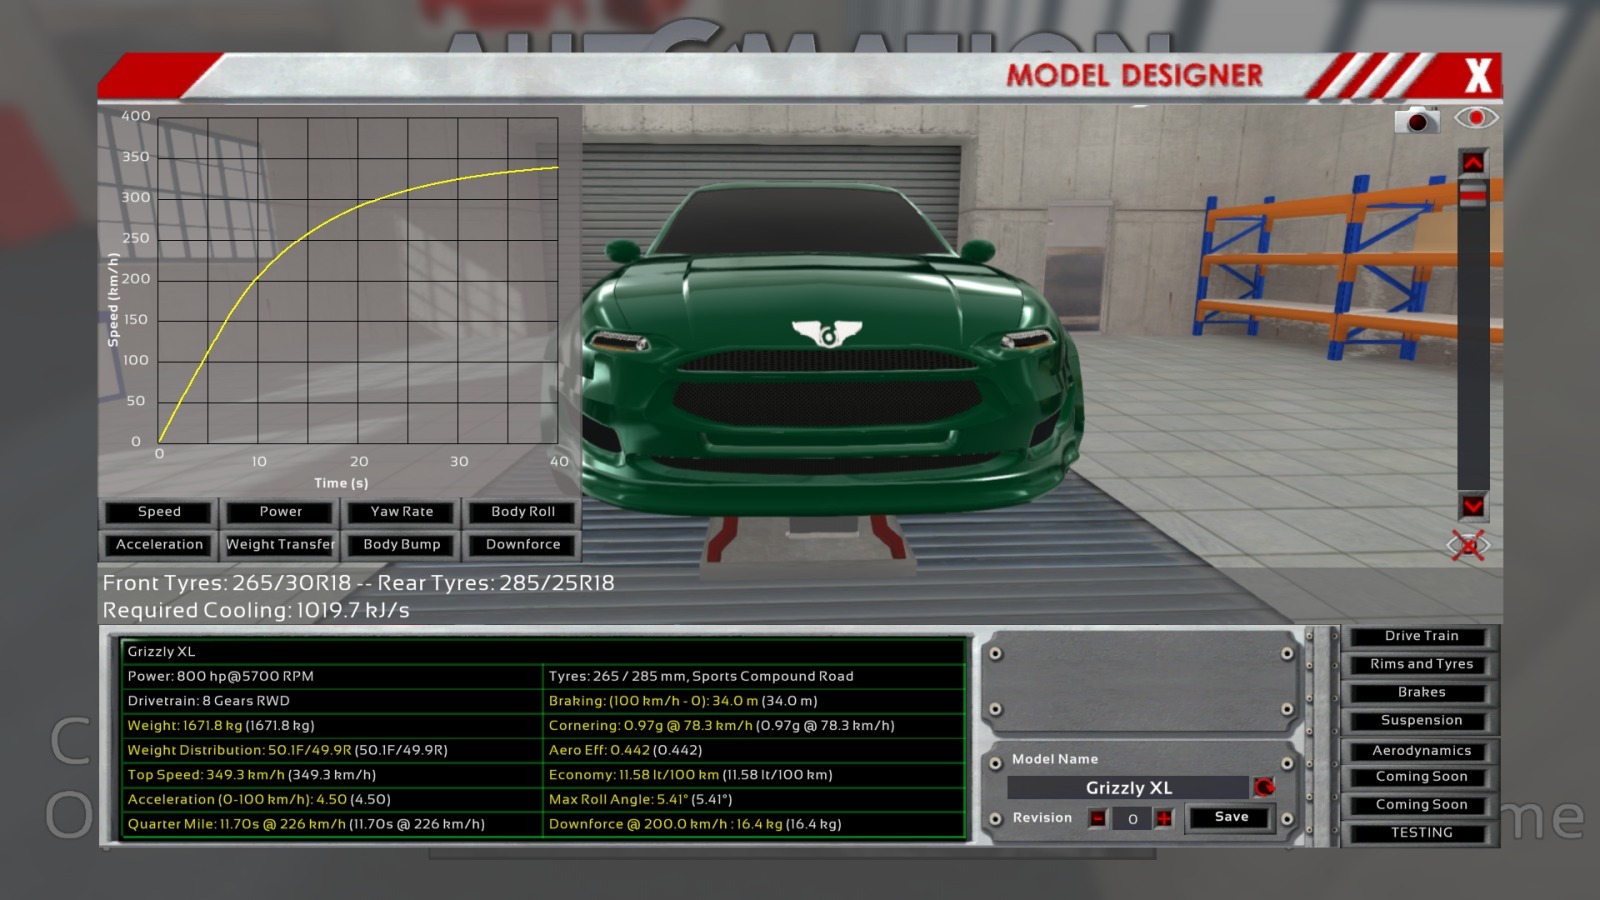1600x900 pixels.
Task: Click the camera screenshot icon
Action: [1416, 120]
